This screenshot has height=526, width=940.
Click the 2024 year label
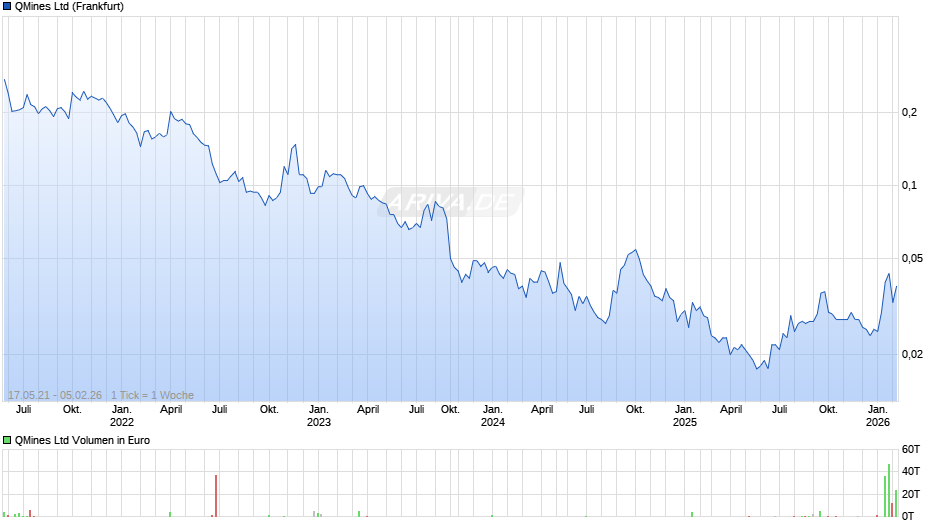[x=493, y=422]
